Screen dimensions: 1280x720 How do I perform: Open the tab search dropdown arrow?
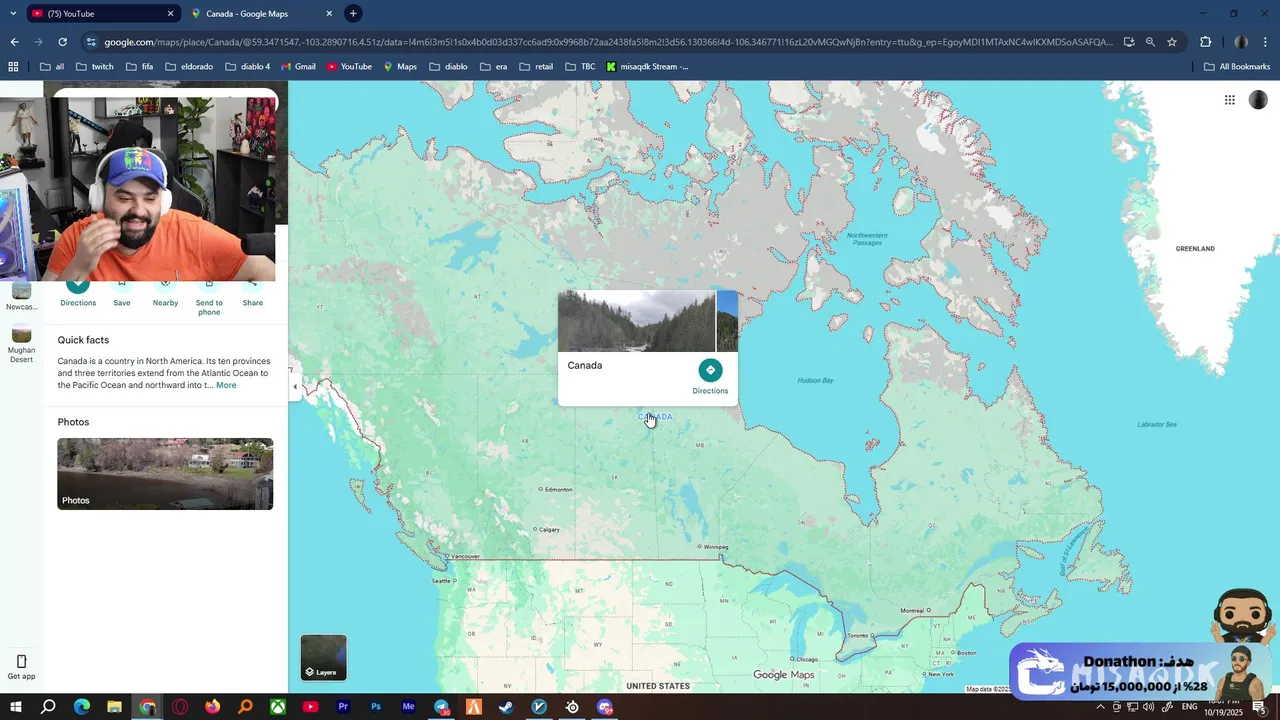tap(12, 14)
